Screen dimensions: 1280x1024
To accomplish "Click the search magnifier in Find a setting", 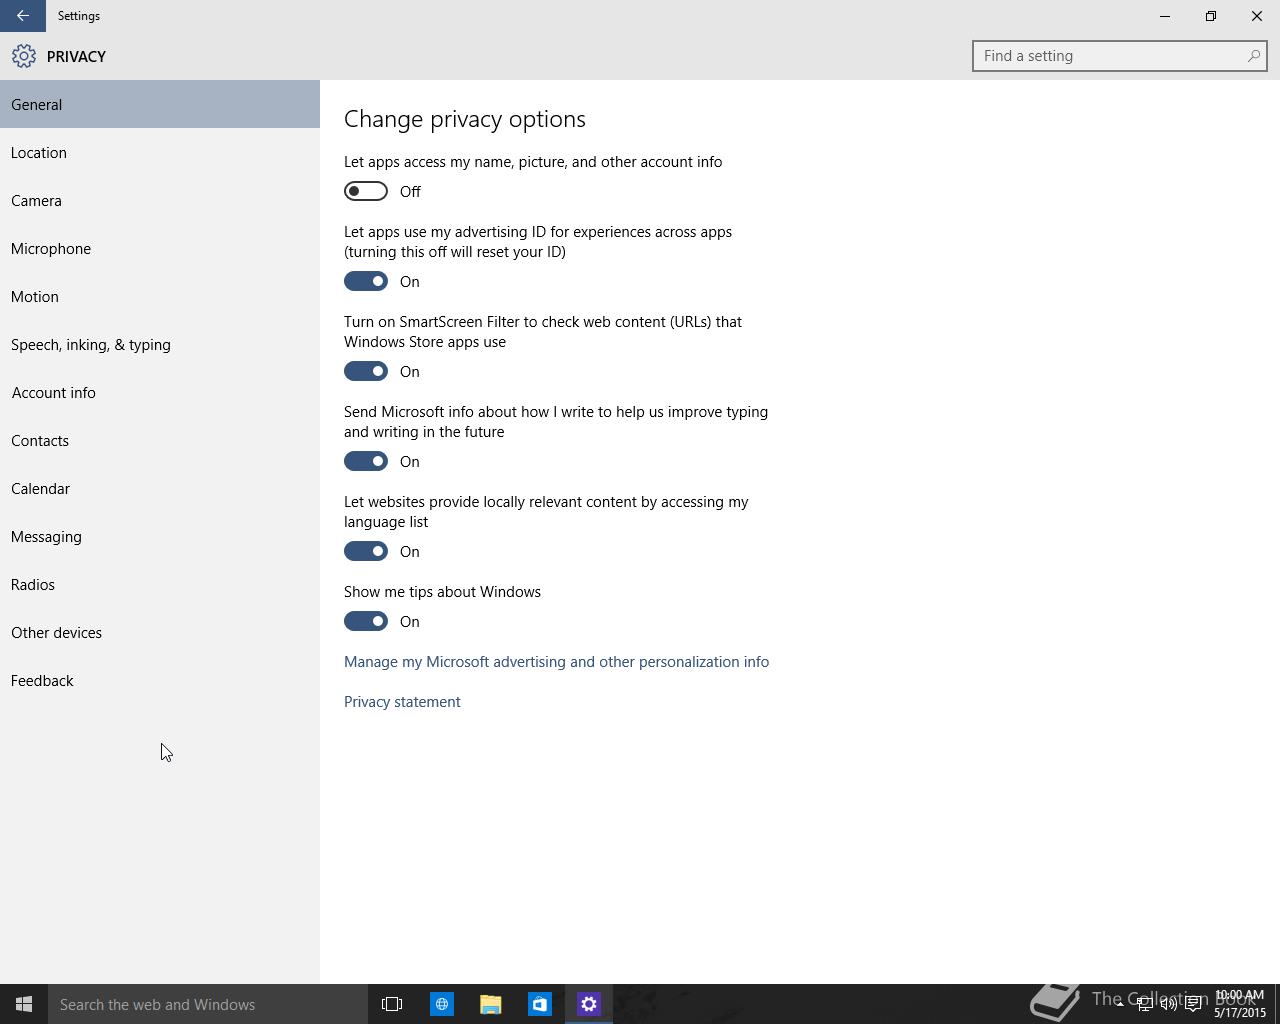I will tap(1253, 56).
